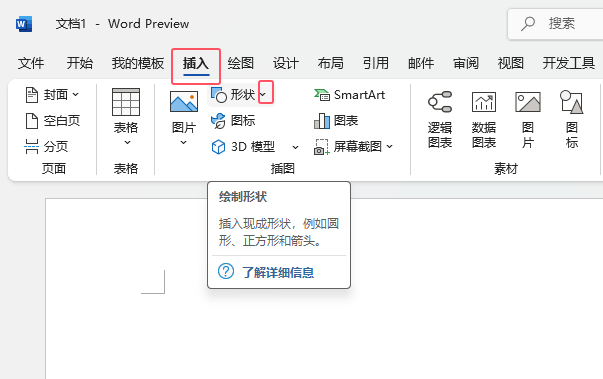Open the 审阅 tab
The image size is (603, 379).
coord(466,63)
